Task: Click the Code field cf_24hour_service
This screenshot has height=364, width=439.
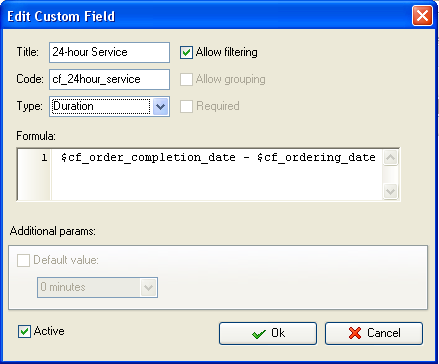Action: click(x=109, y=79)
